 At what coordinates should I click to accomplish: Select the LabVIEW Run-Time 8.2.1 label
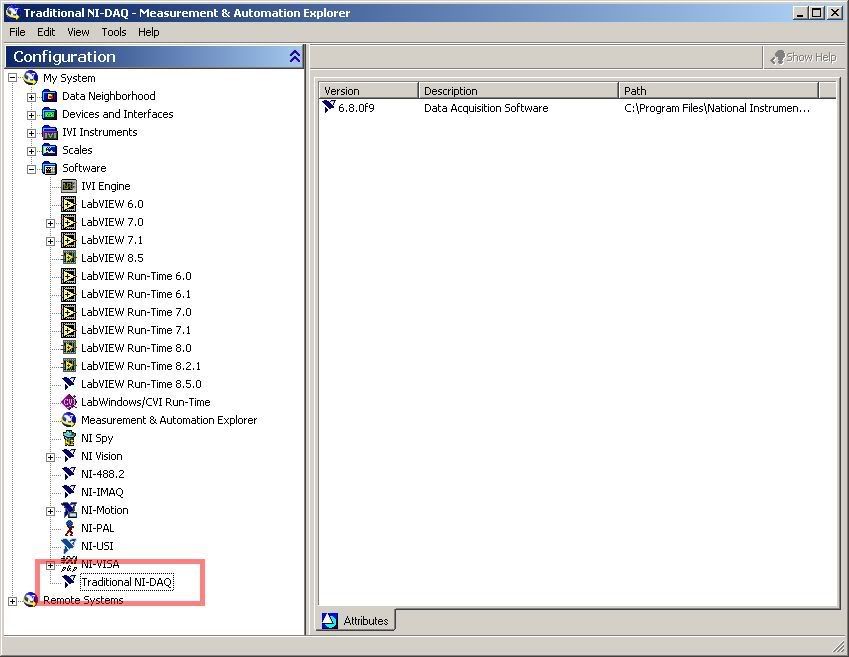pyautogui.click(x=141, y=366)
